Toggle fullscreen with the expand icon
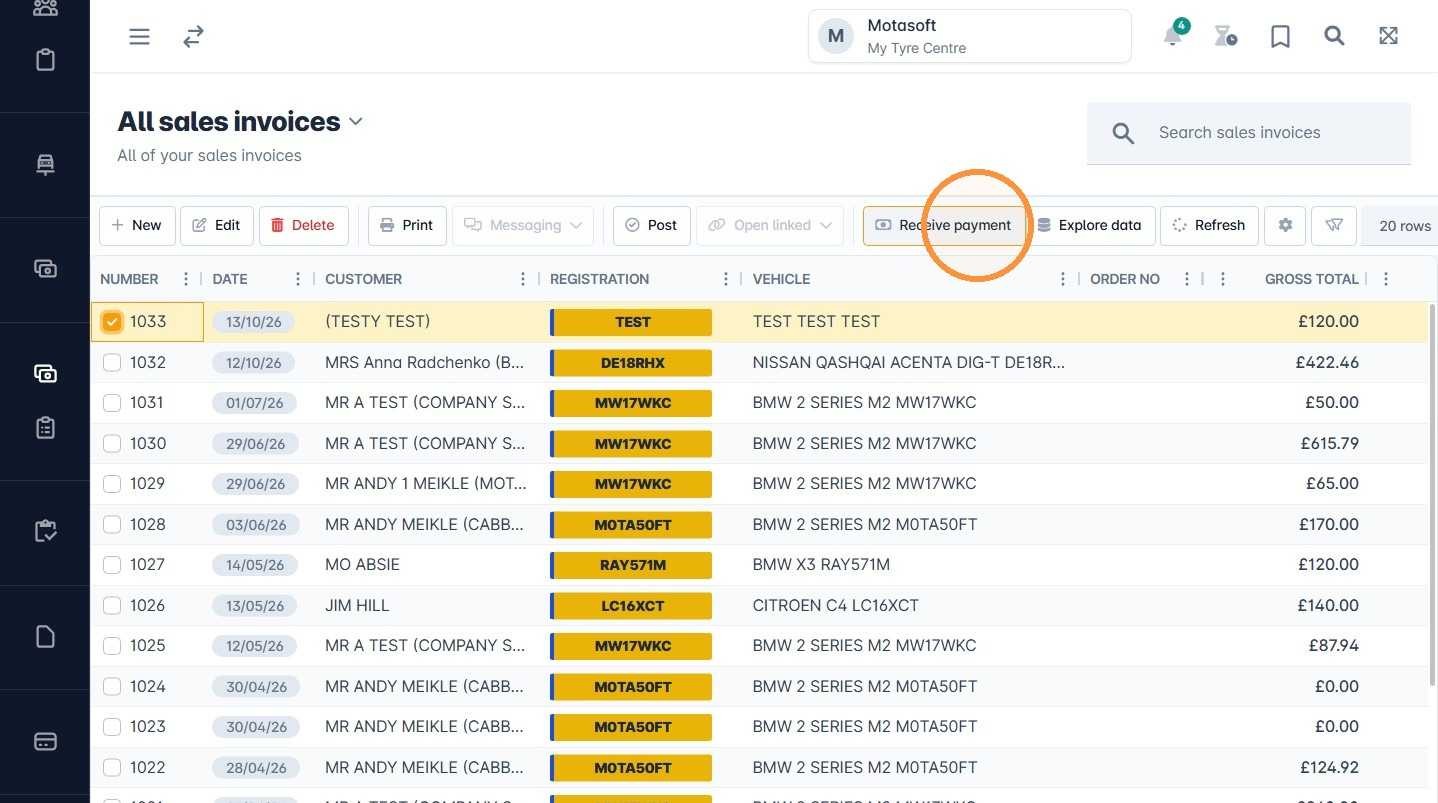1438x803 pixels. click(x=1388, y=36)
